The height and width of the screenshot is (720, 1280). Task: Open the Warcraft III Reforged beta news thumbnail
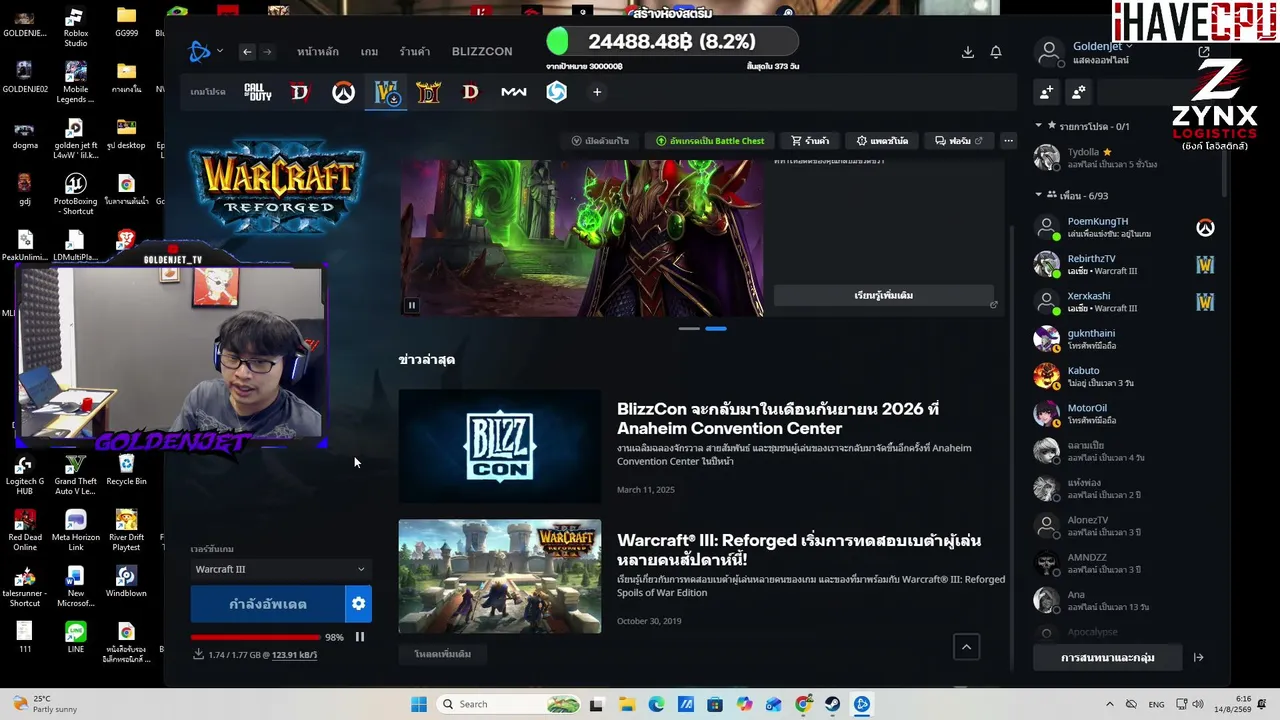[x=500, y=576]
